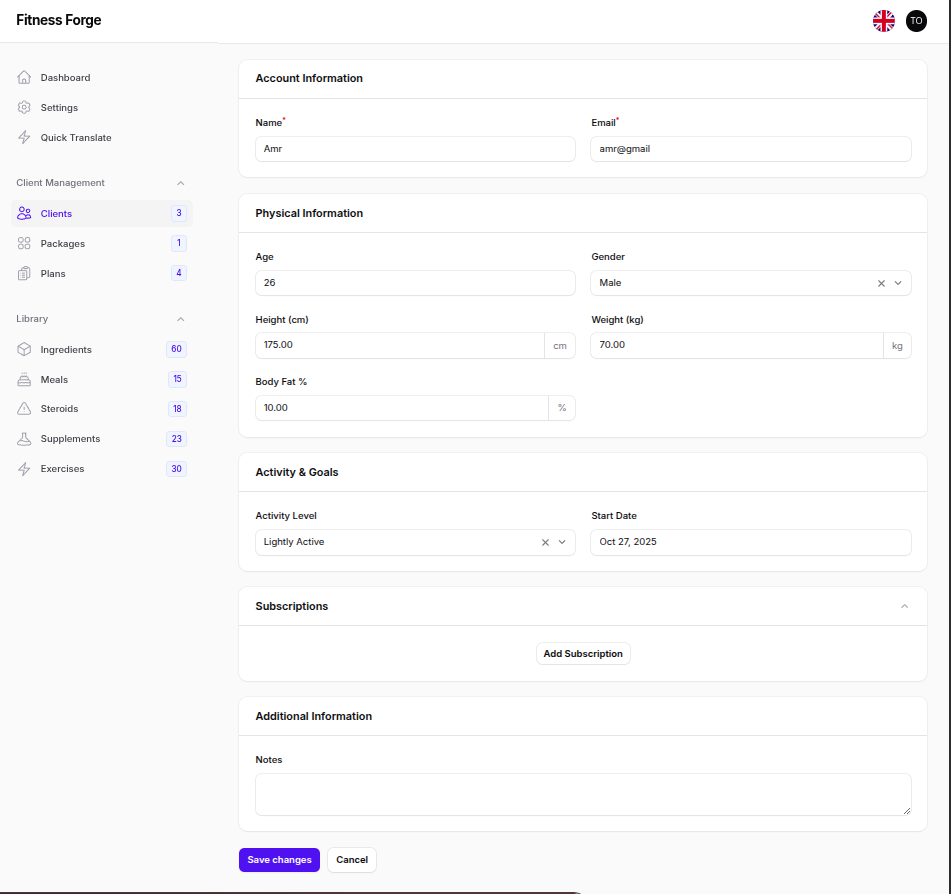Select the Quick Translate lightning icon

tap(23, 137)
